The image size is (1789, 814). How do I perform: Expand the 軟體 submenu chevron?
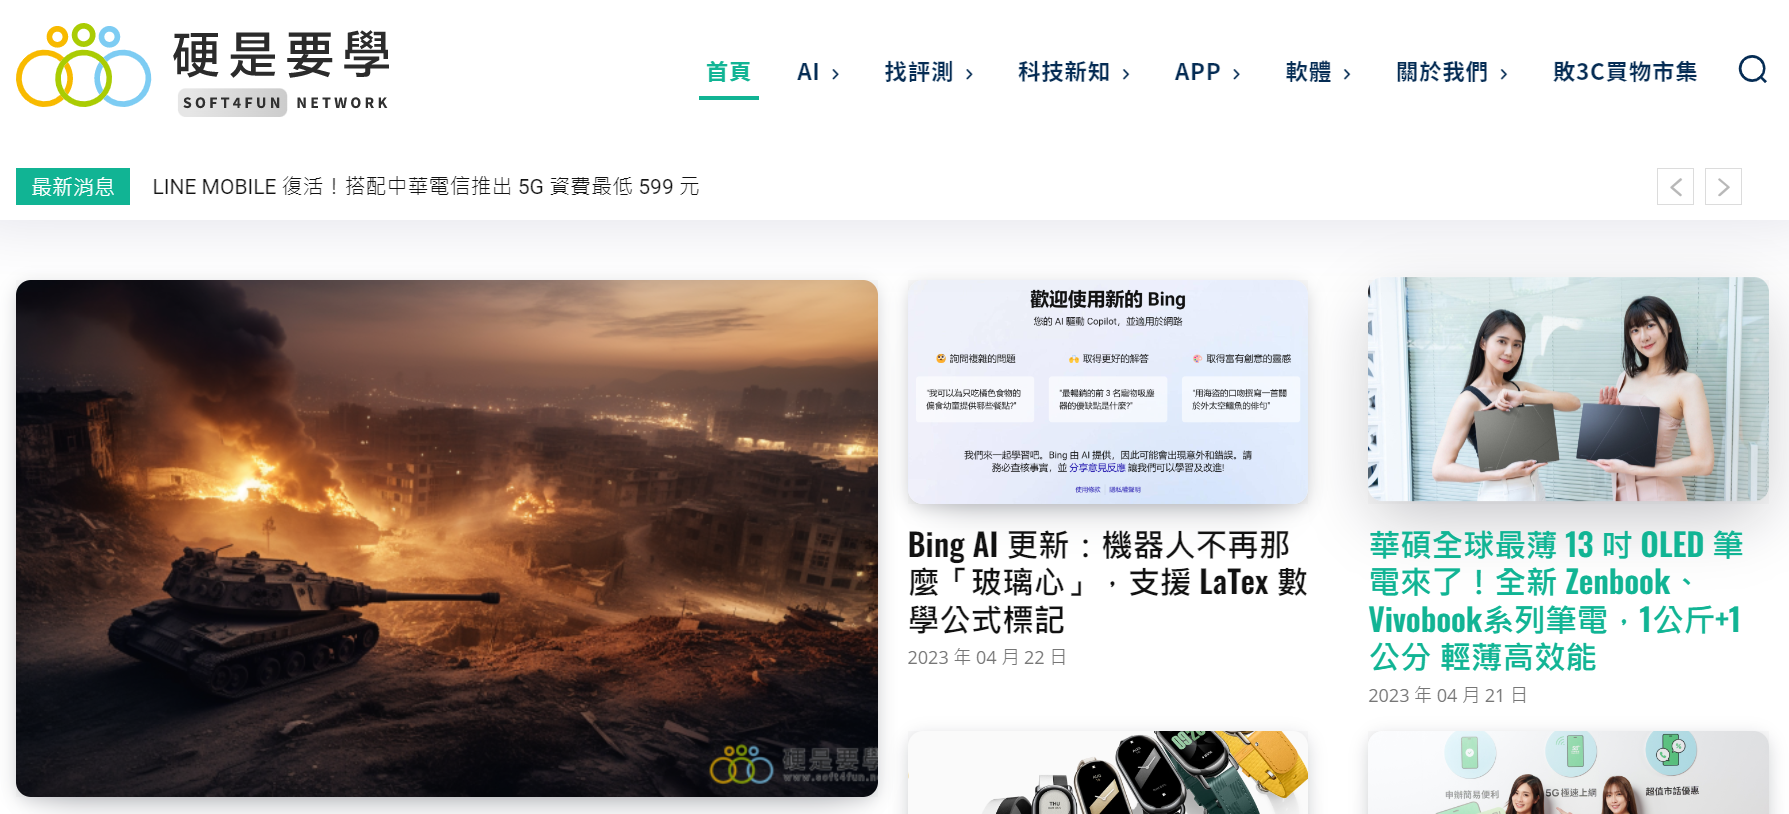[1347, 74]
